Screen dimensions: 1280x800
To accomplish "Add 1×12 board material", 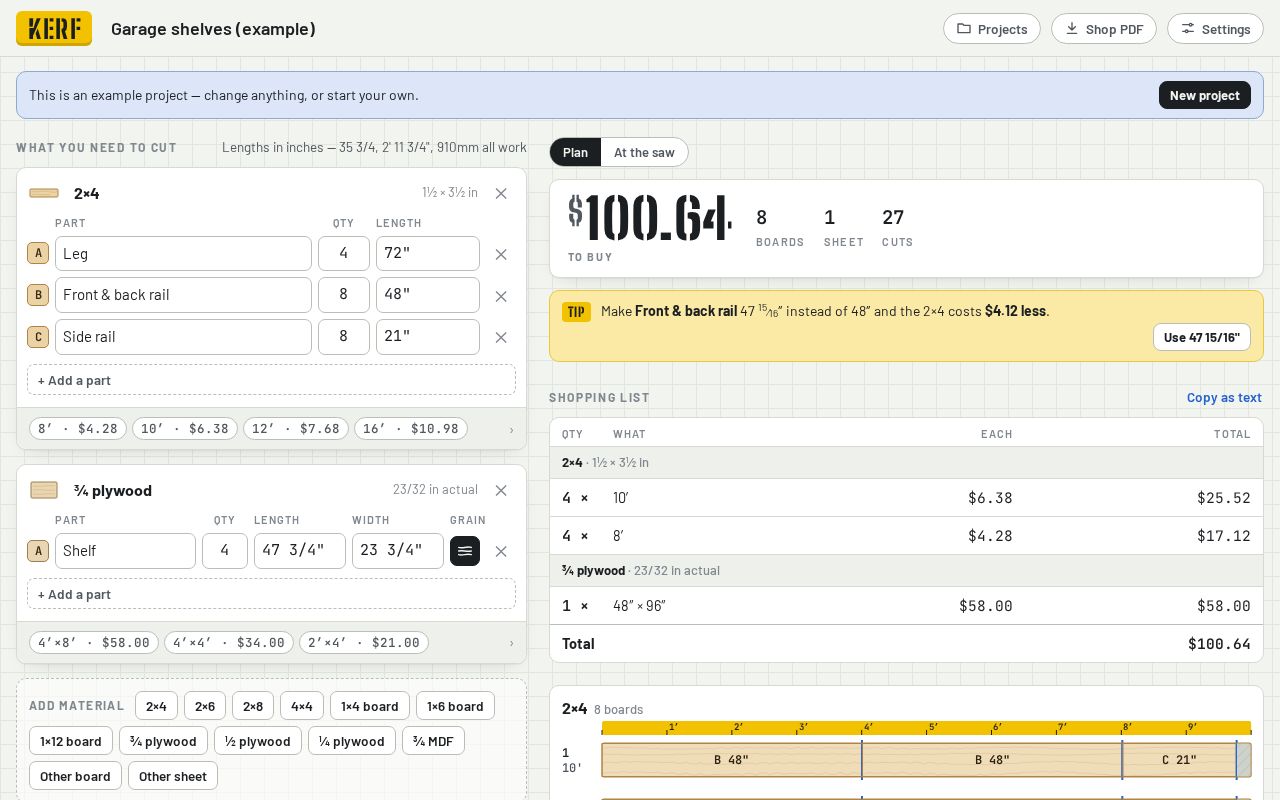I will [71, 741].
